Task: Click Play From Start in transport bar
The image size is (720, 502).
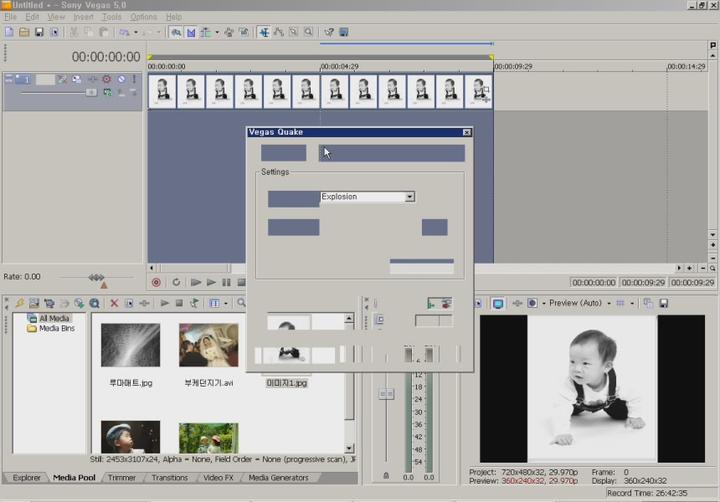Action: point(196,282)
